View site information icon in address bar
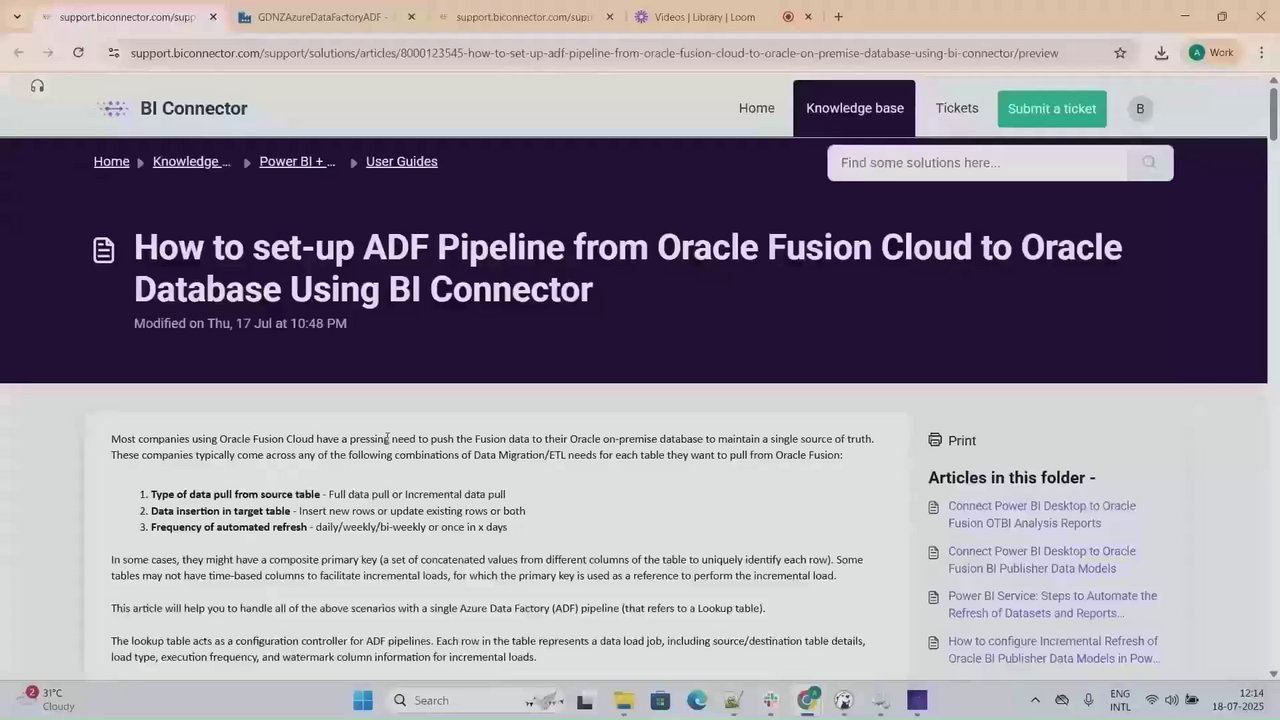 [113, 53]
